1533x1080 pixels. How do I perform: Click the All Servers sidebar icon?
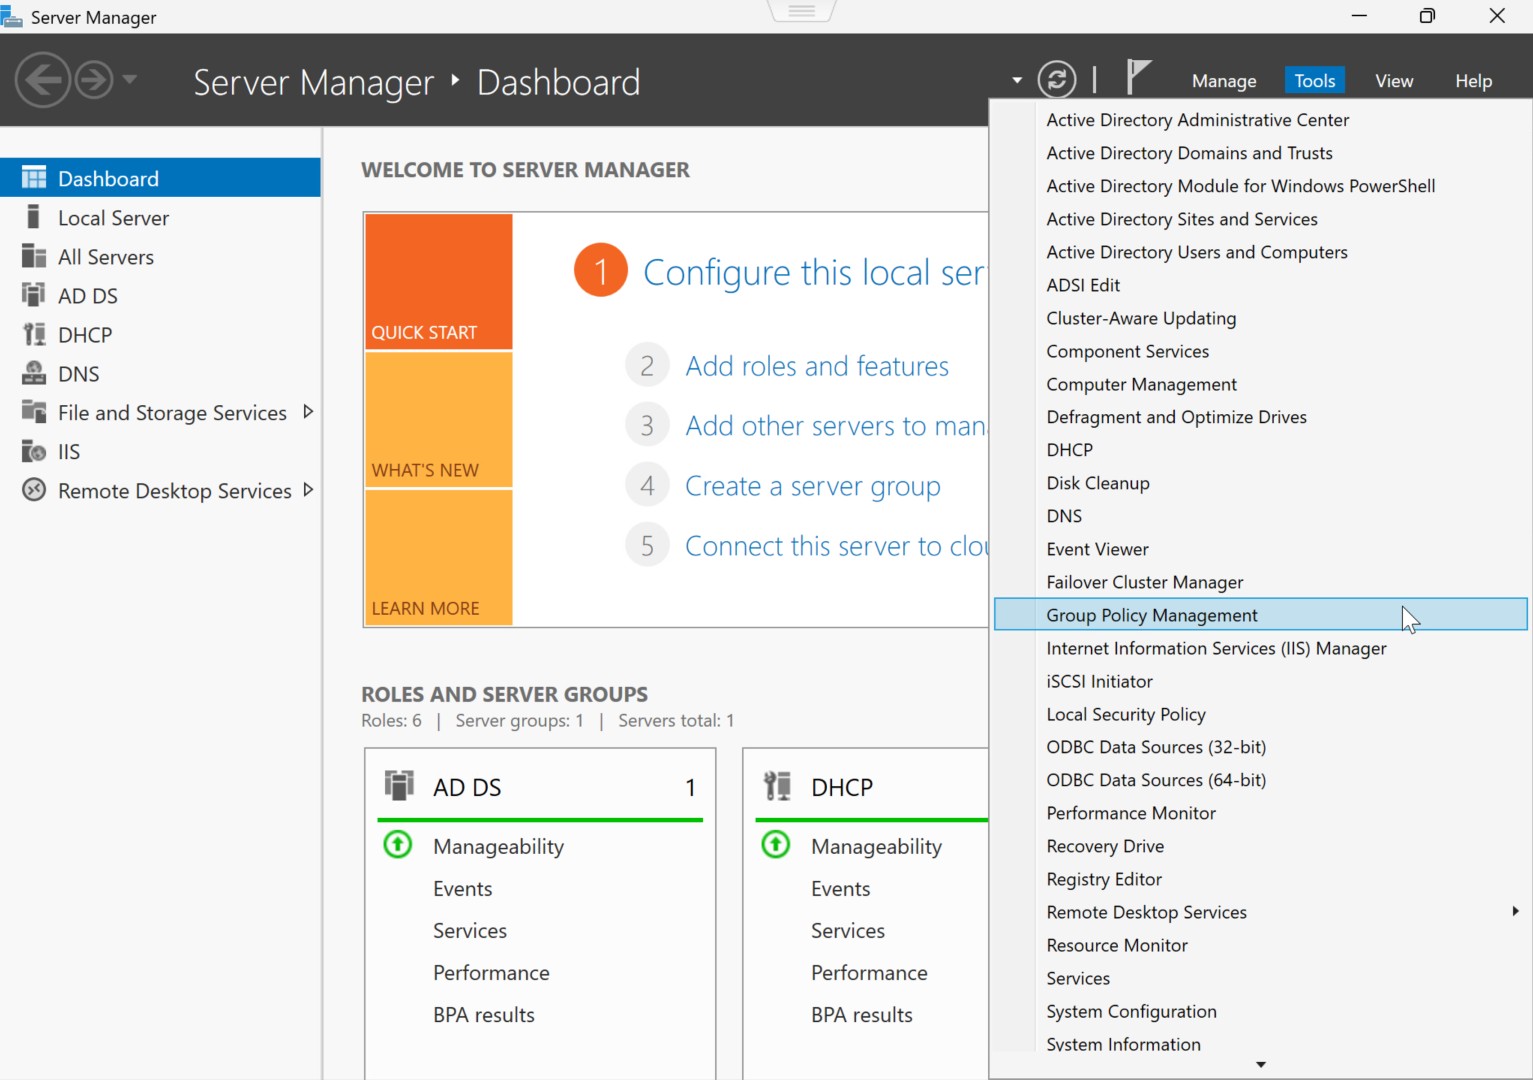point(34,256)
